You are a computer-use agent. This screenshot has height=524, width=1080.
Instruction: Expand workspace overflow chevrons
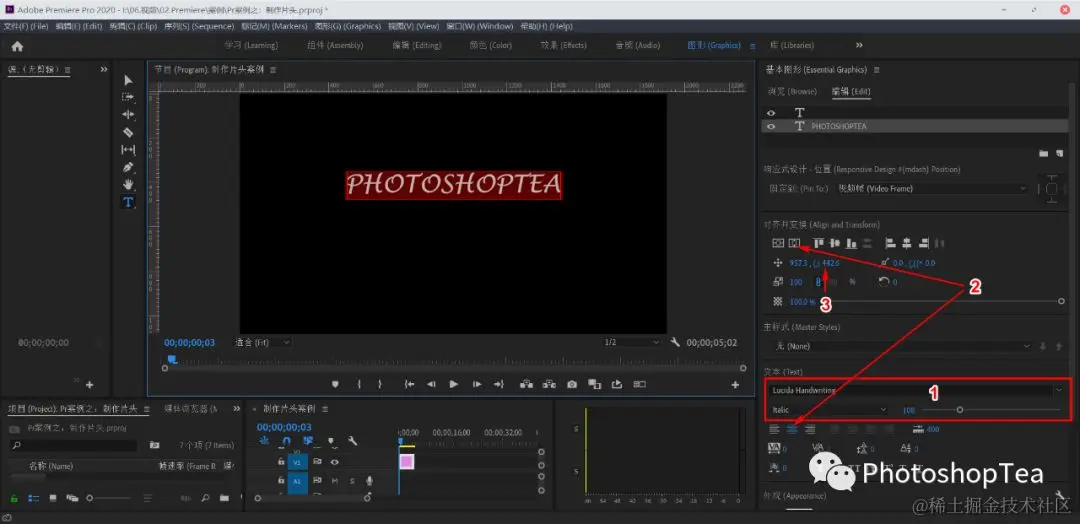point(859,45)
